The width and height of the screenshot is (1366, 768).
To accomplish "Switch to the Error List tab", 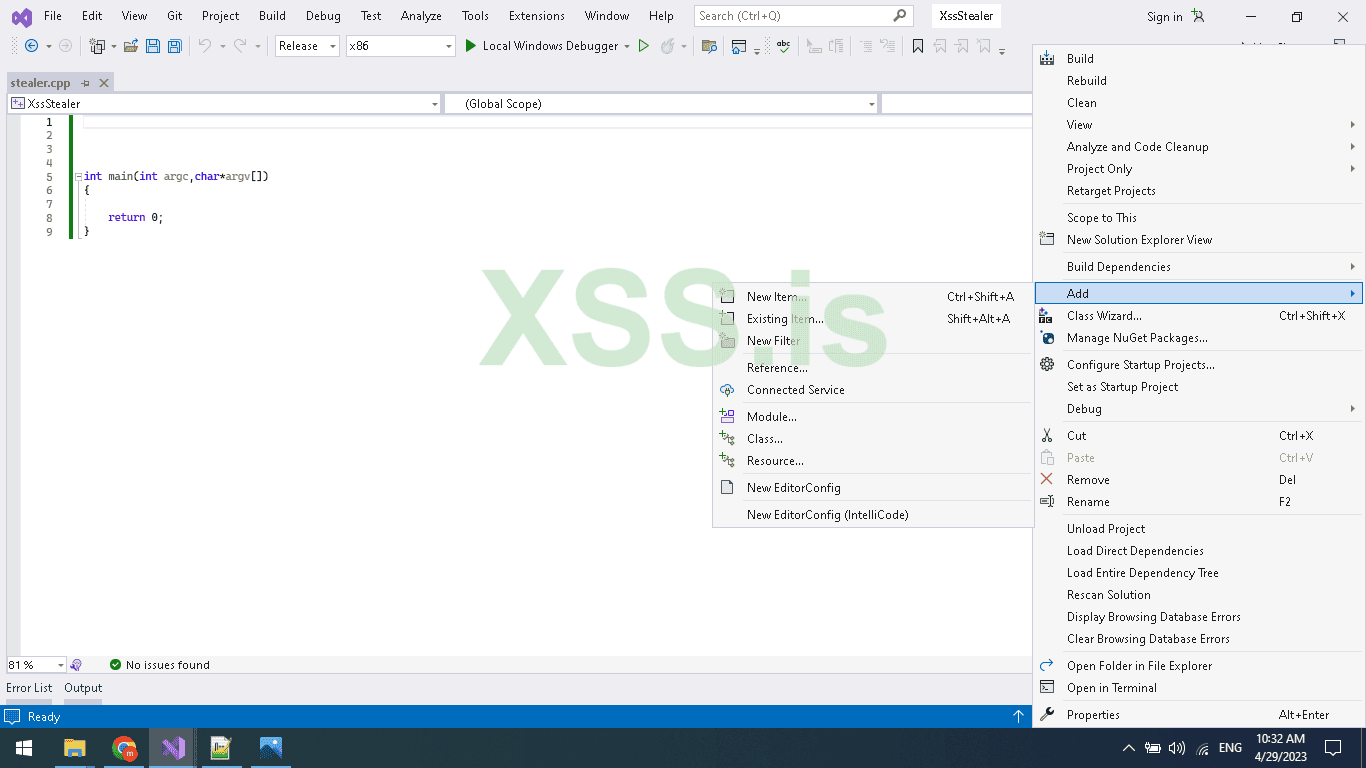I will [29, 688].
